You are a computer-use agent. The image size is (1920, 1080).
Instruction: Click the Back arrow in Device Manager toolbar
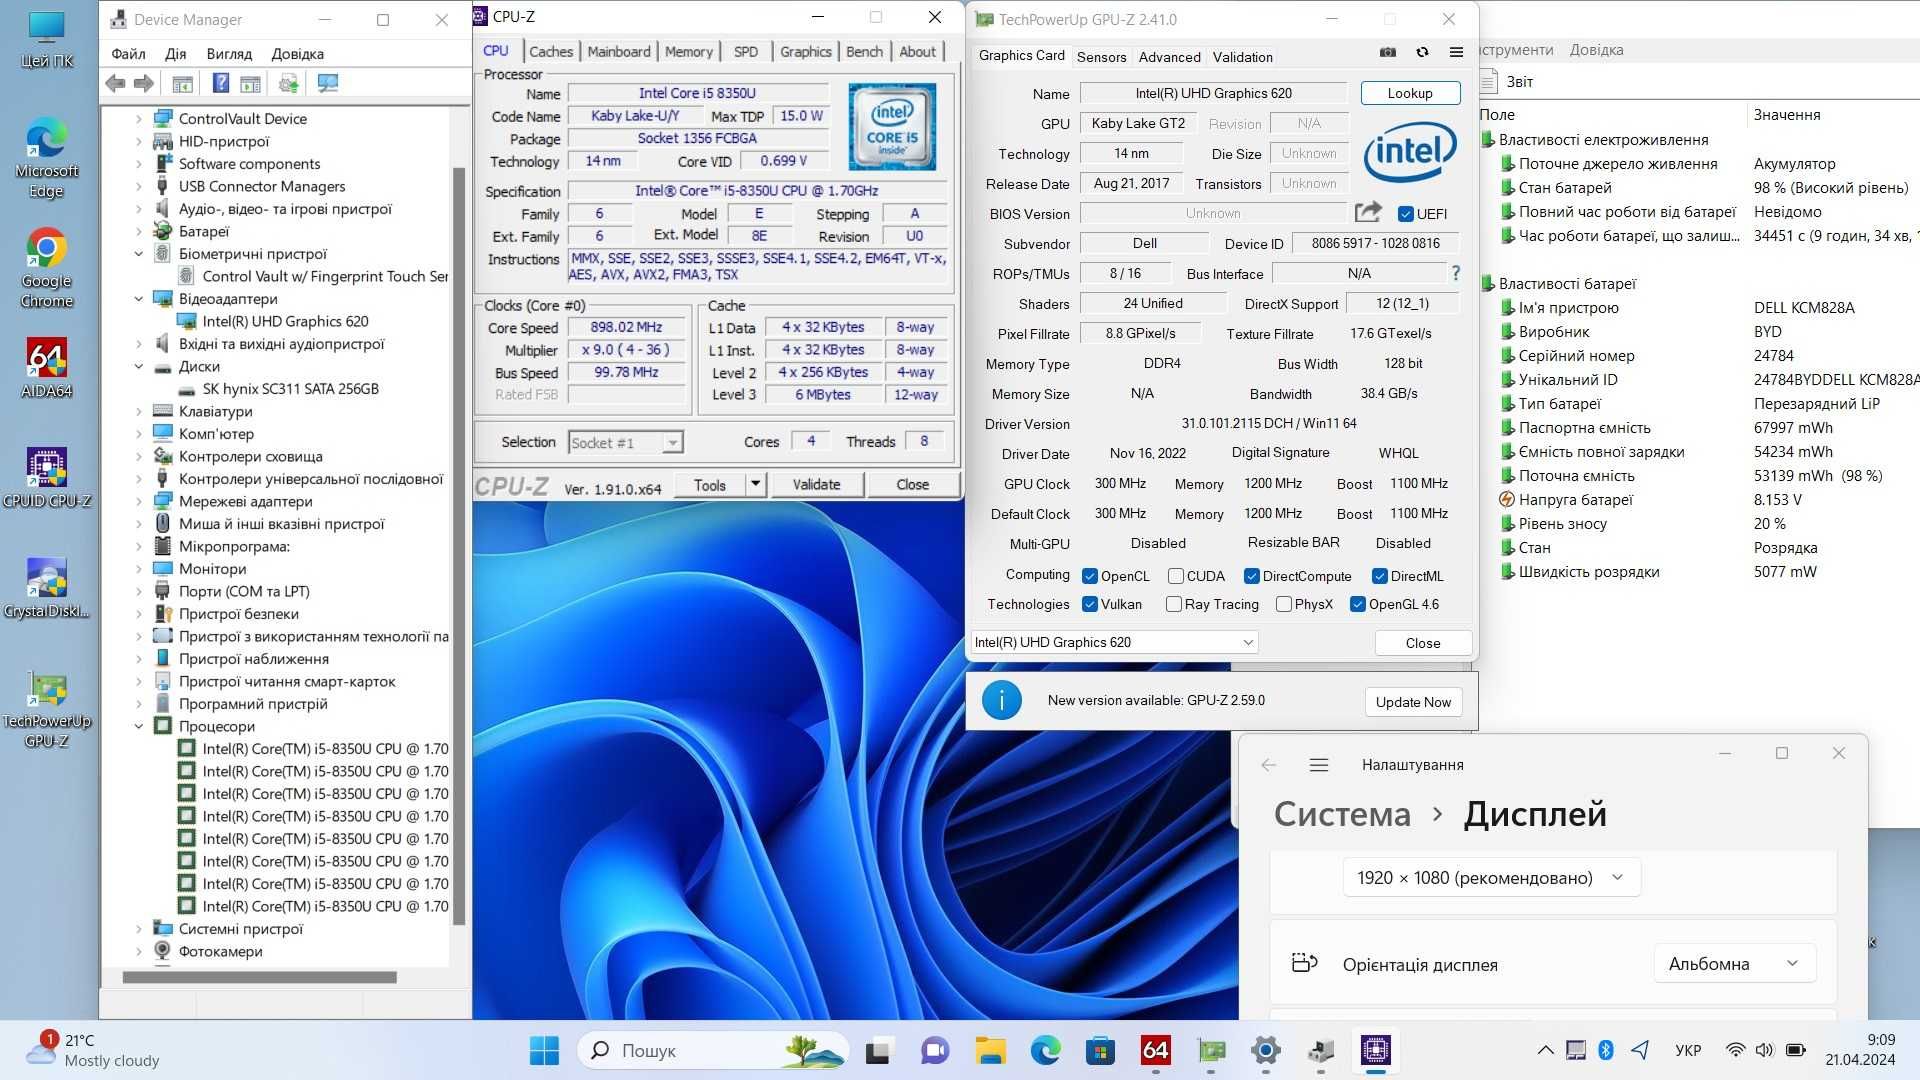pyautogui.click(x=116, y=84)
